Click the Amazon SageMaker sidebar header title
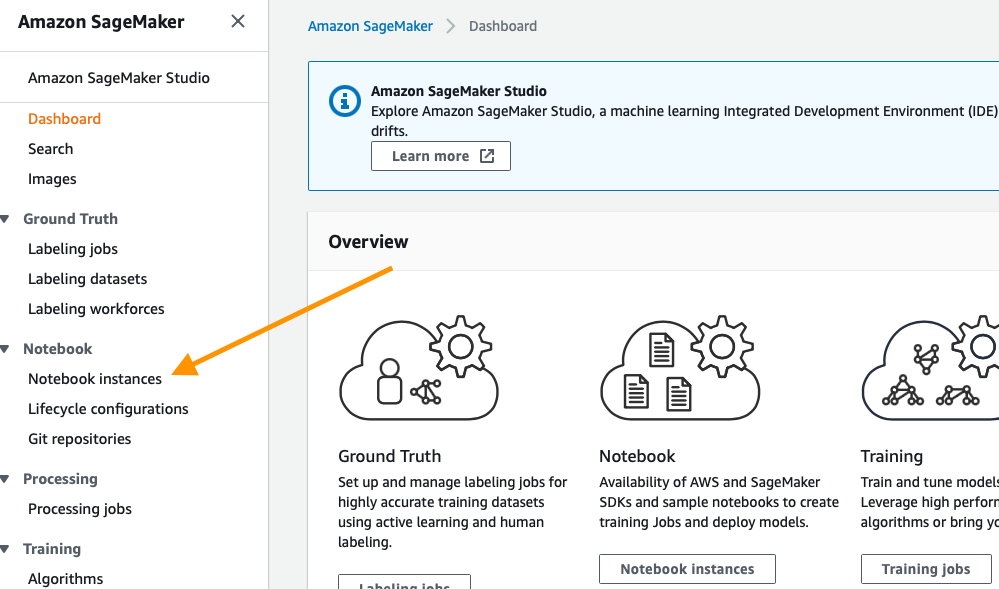This screenshot has width=999, height=589. pos(101,22)
